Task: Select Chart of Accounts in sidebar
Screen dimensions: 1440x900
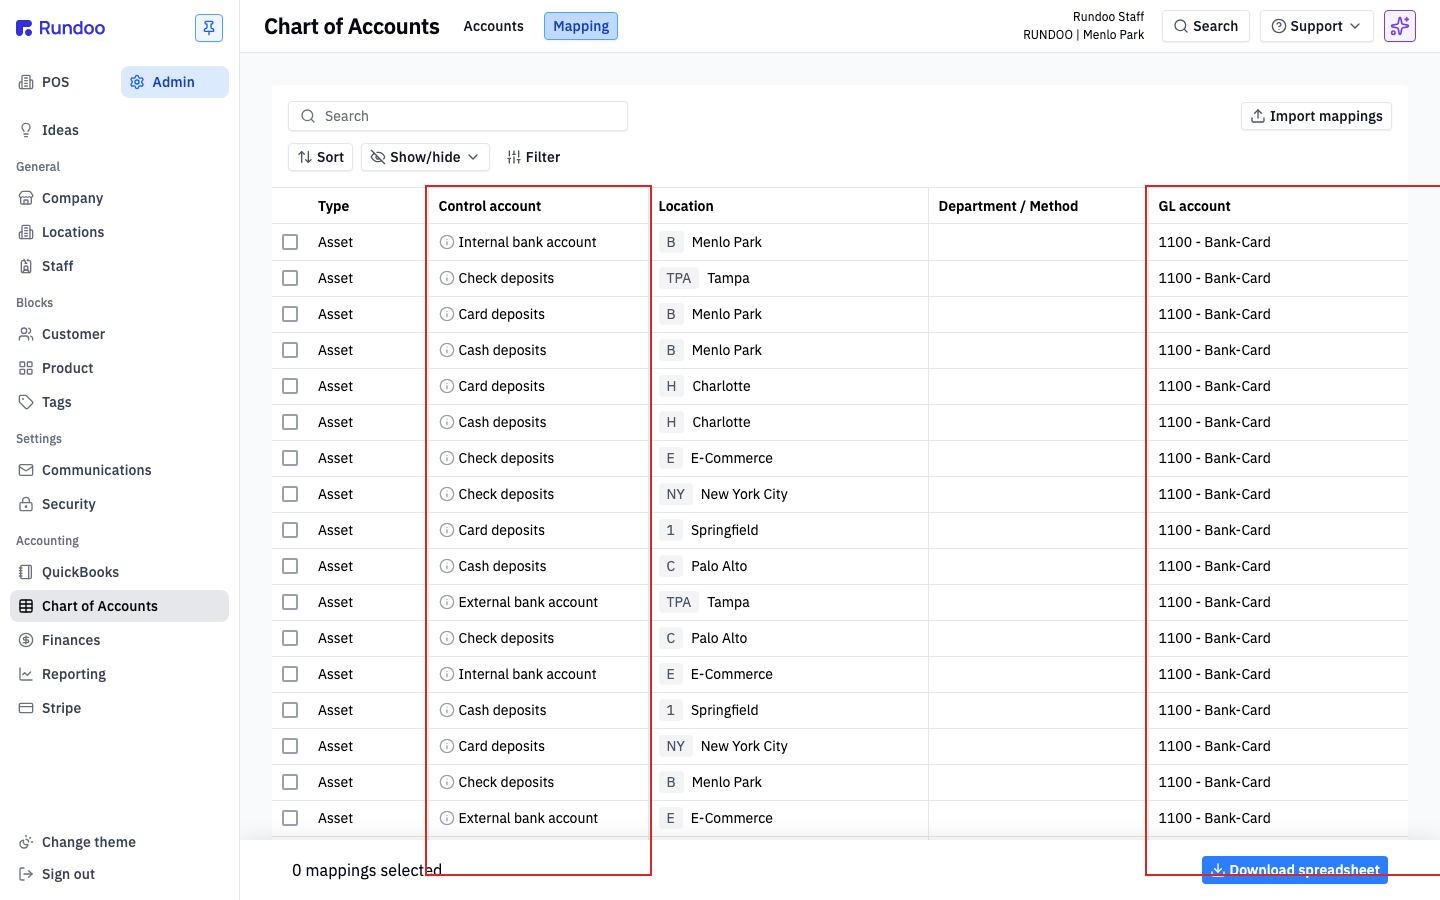Action: [x=119, y=606]
